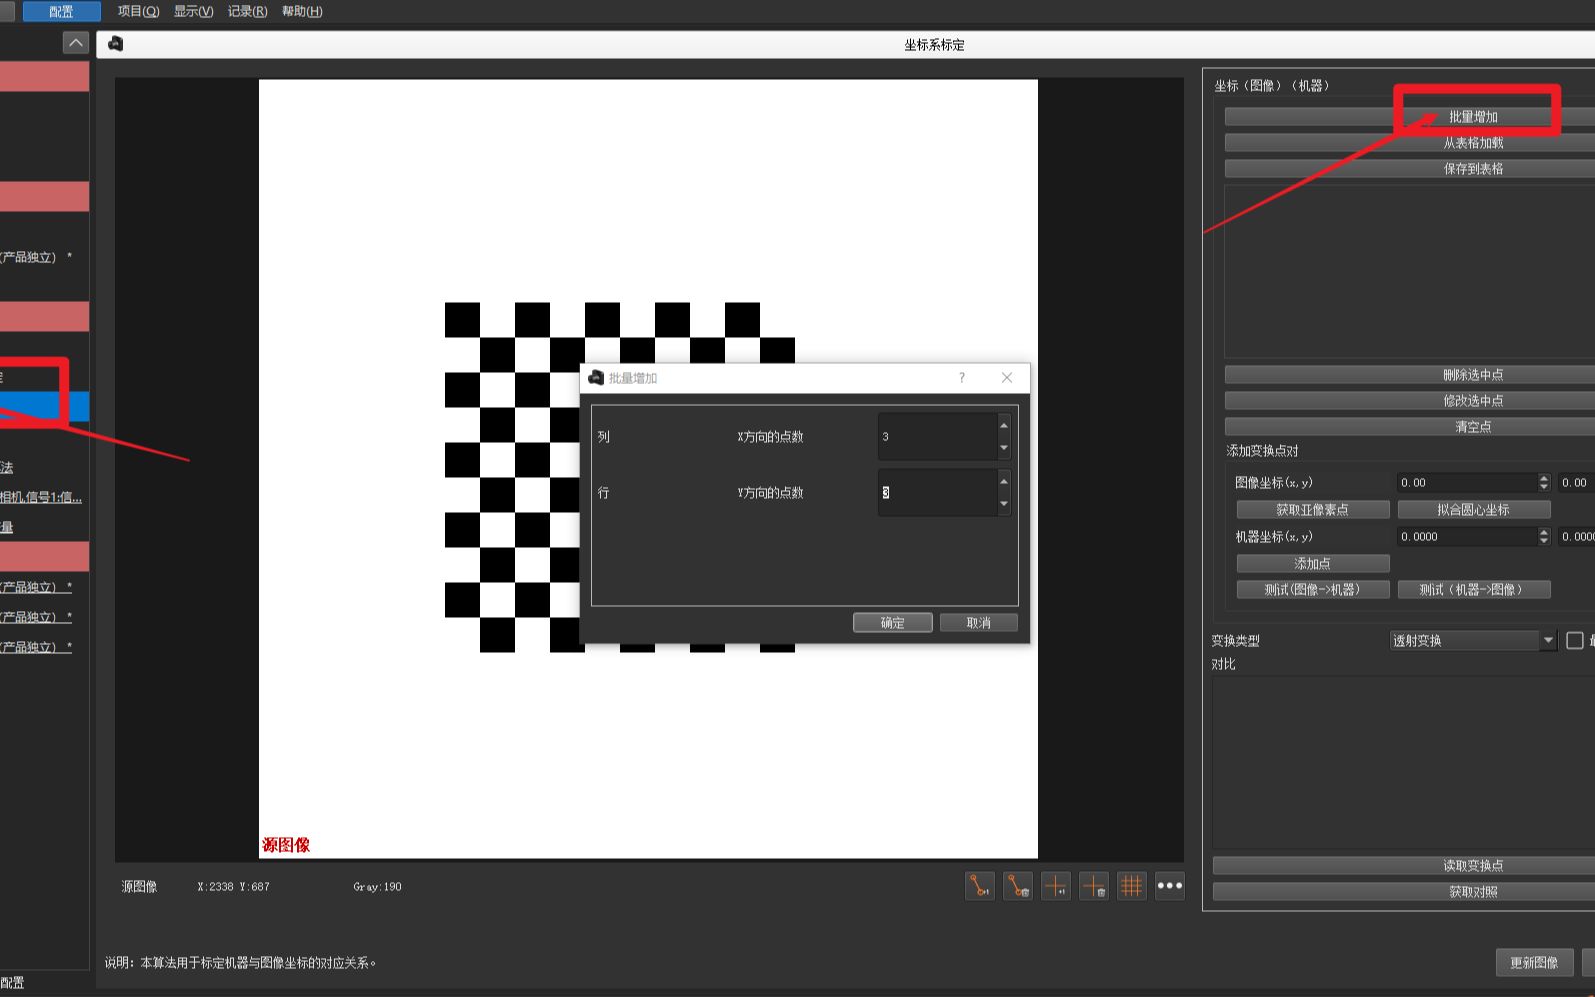The width and height of the screenshot is (1595, 997).
Task: Decrease X方向的点数 with the down arrow
Action: tap(1004, 448)
